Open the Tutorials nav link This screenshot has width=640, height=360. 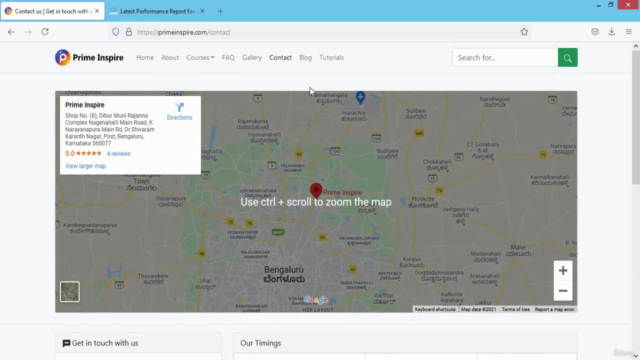[x=331, y=58]
